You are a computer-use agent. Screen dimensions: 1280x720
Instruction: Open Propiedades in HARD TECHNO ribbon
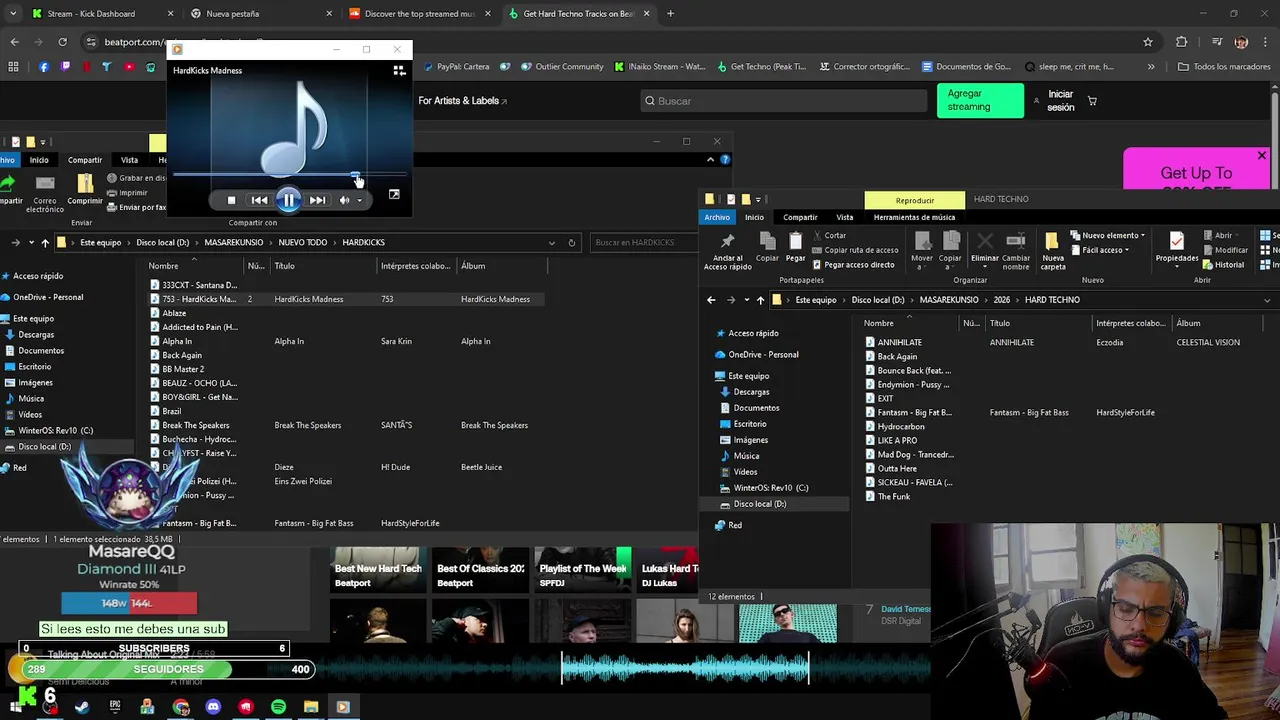[x=1177, y=248]
